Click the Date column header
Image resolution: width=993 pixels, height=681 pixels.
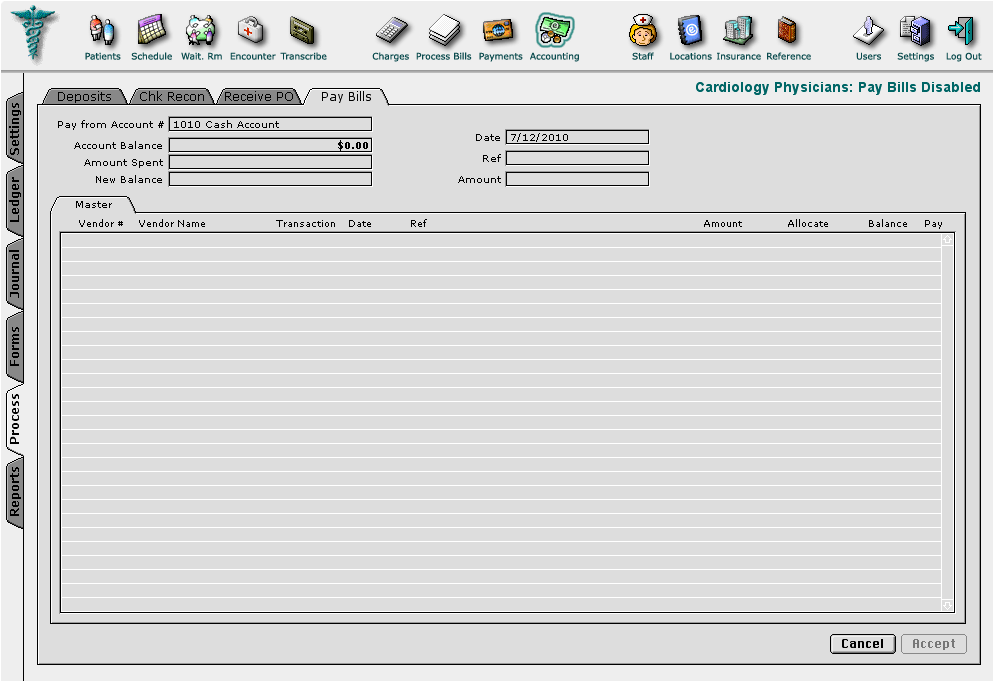pyautogui.click(x=360, y=224)
